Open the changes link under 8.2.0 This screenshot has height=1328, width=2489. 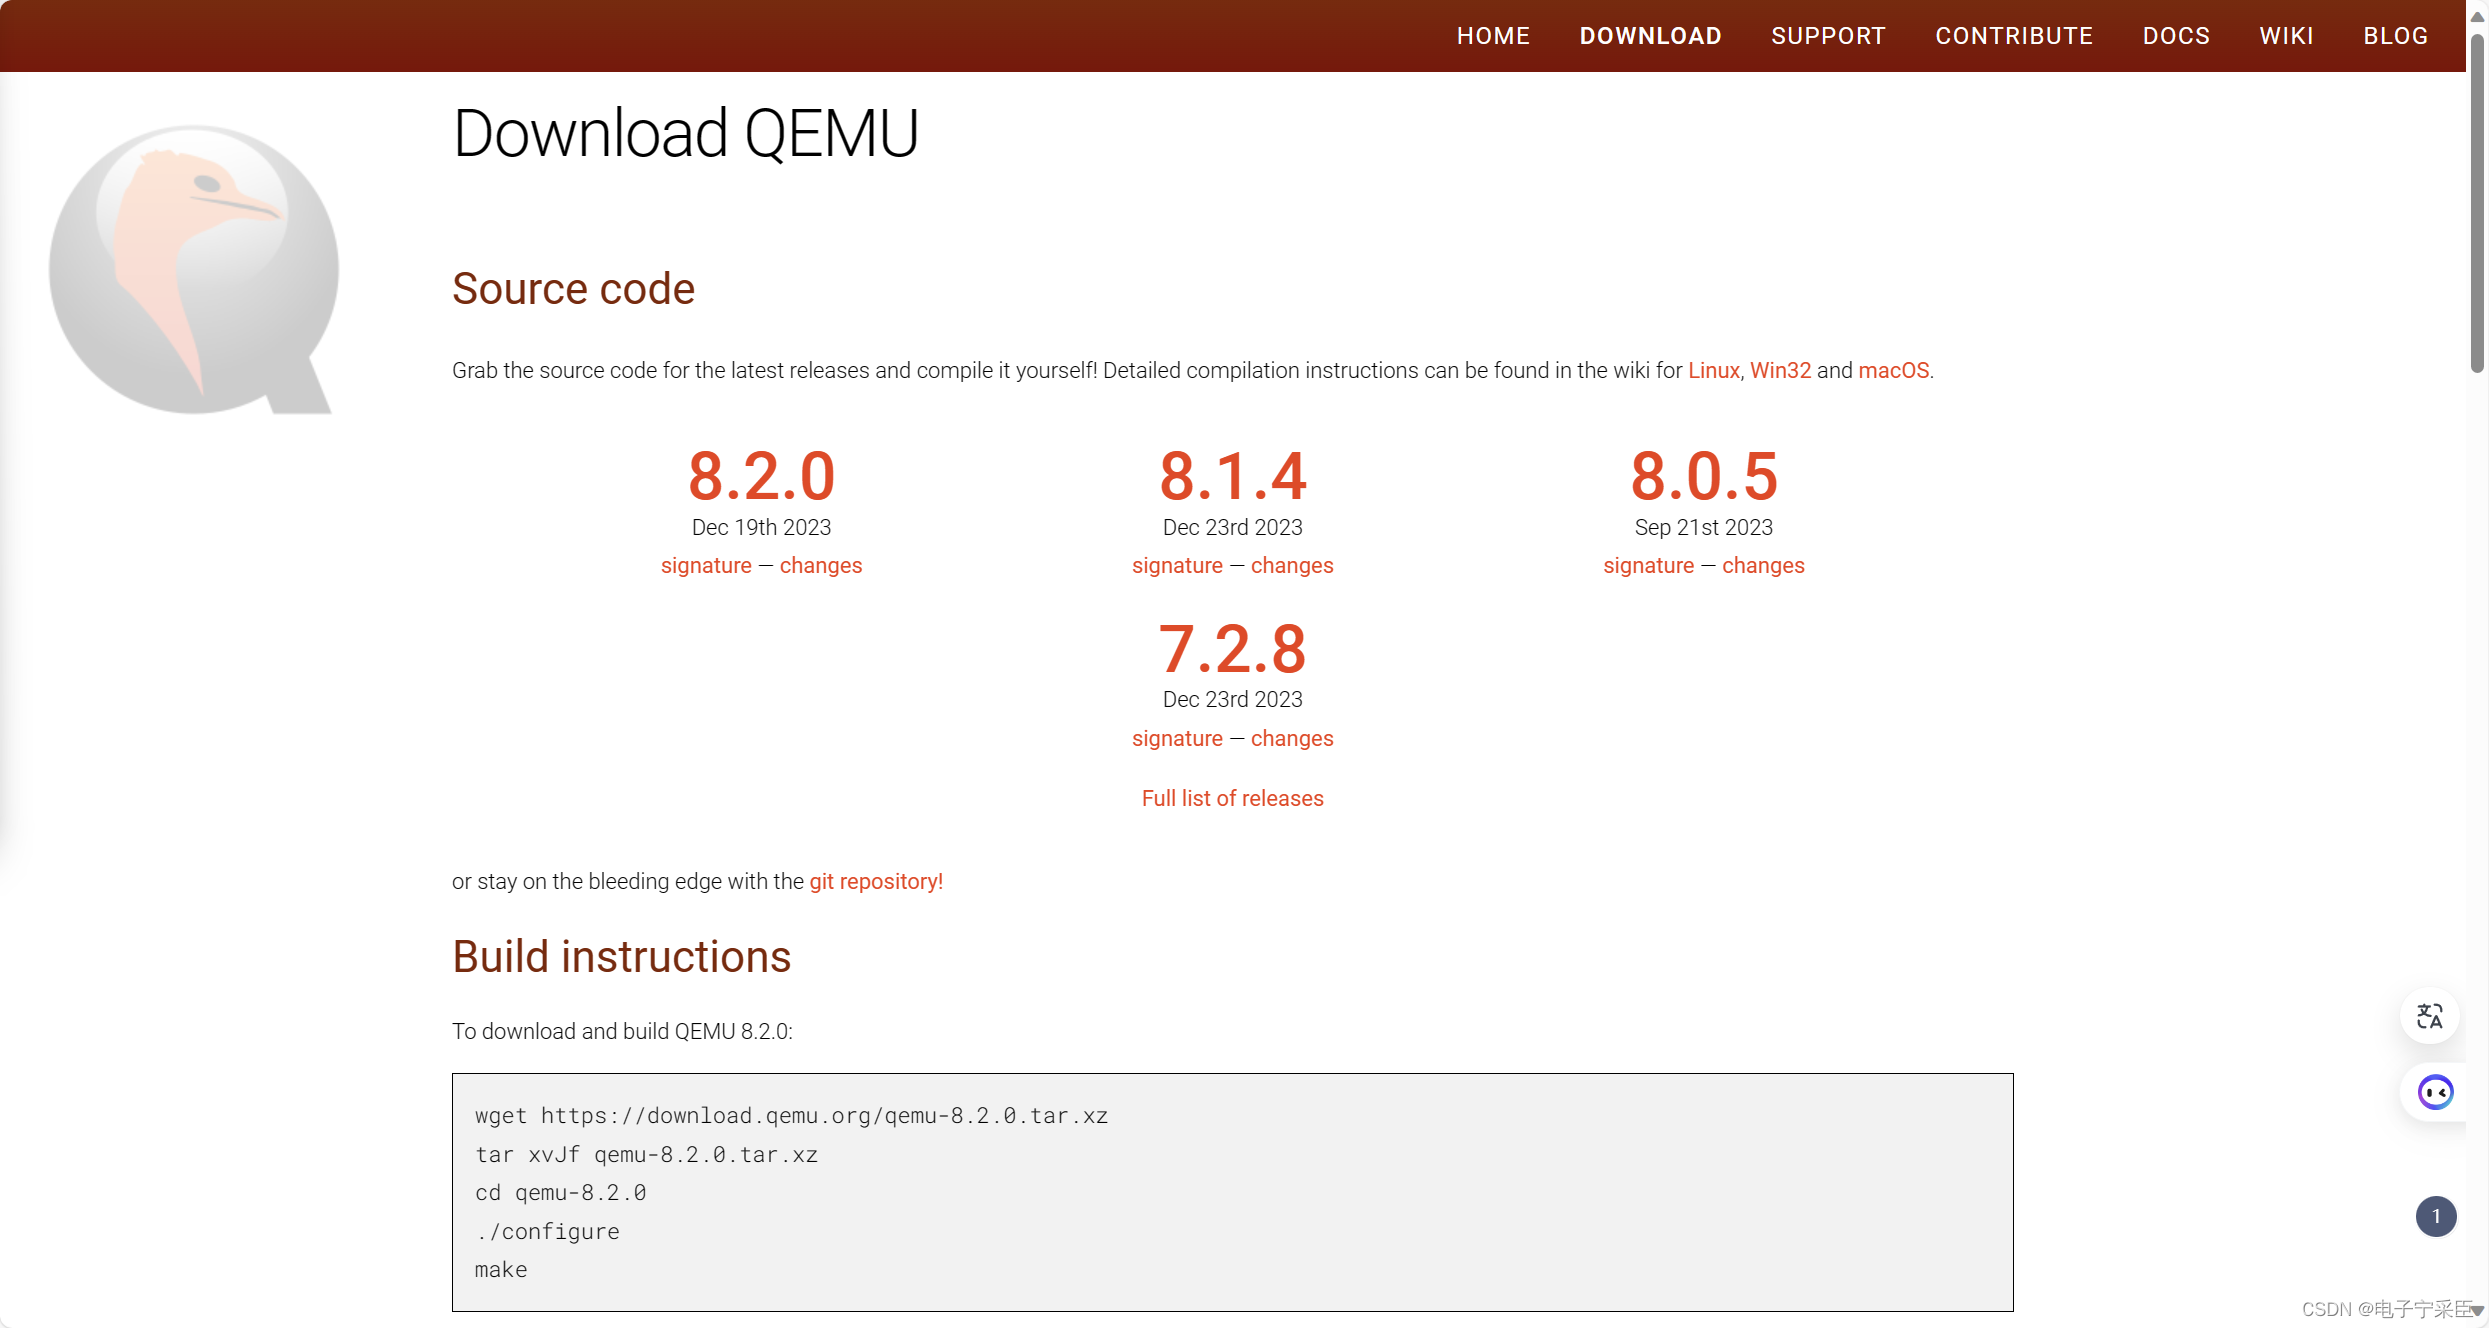click(x=821, y=566)
